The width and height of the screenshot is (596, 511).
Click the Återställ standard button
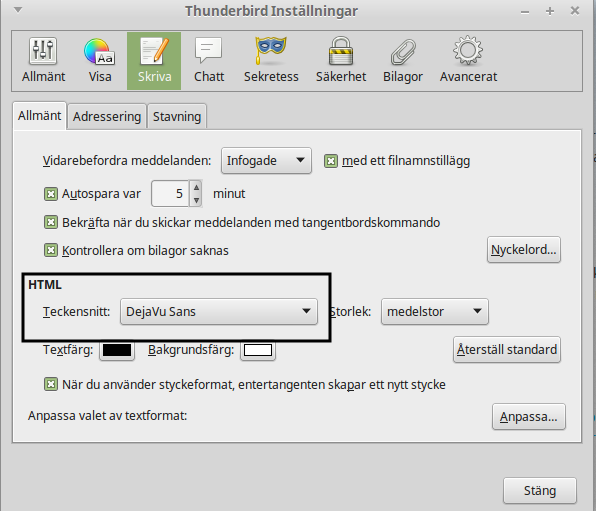click(x=507, y=349)
